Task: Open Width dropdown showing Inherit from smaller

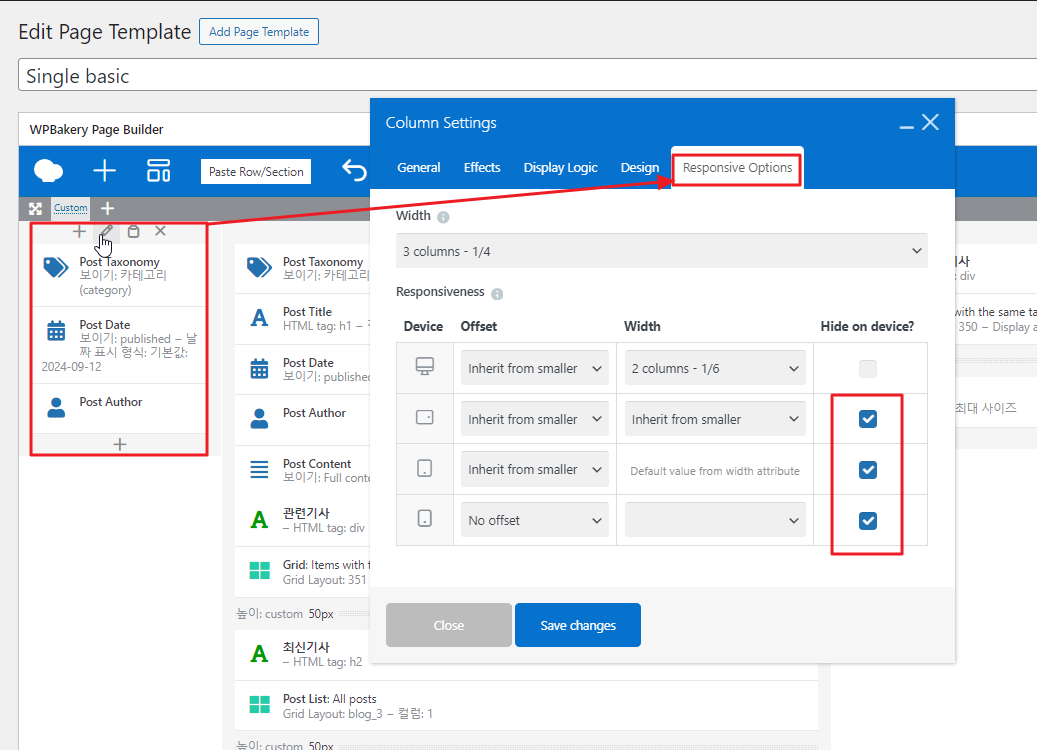Action: [715, 419]
